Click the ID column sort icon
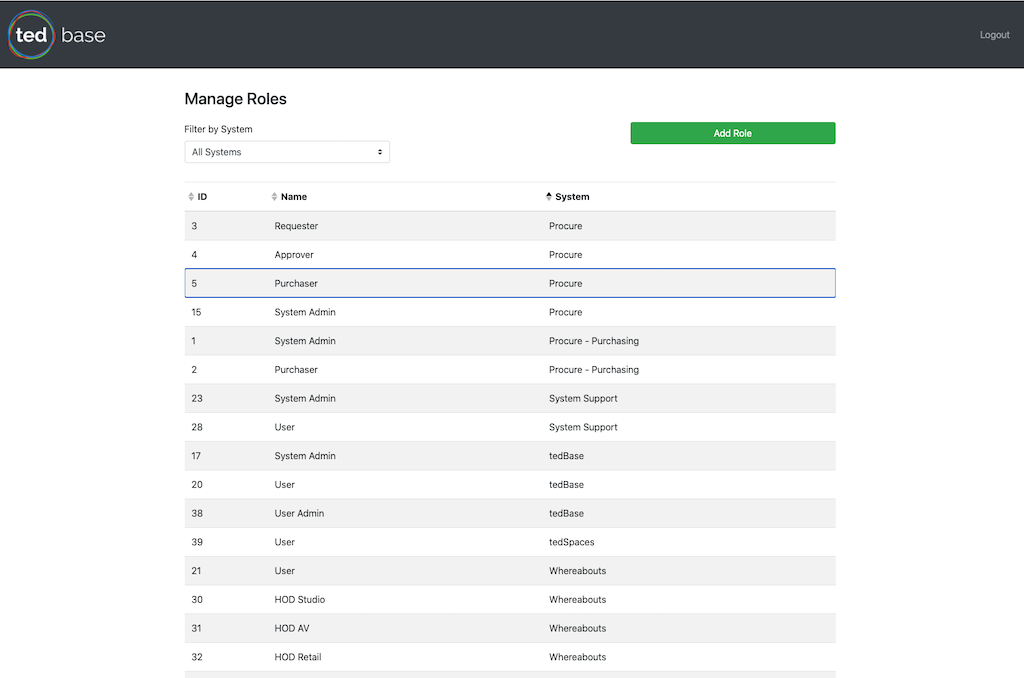This screenshot has height=678, width=1024. click(191, 197)
